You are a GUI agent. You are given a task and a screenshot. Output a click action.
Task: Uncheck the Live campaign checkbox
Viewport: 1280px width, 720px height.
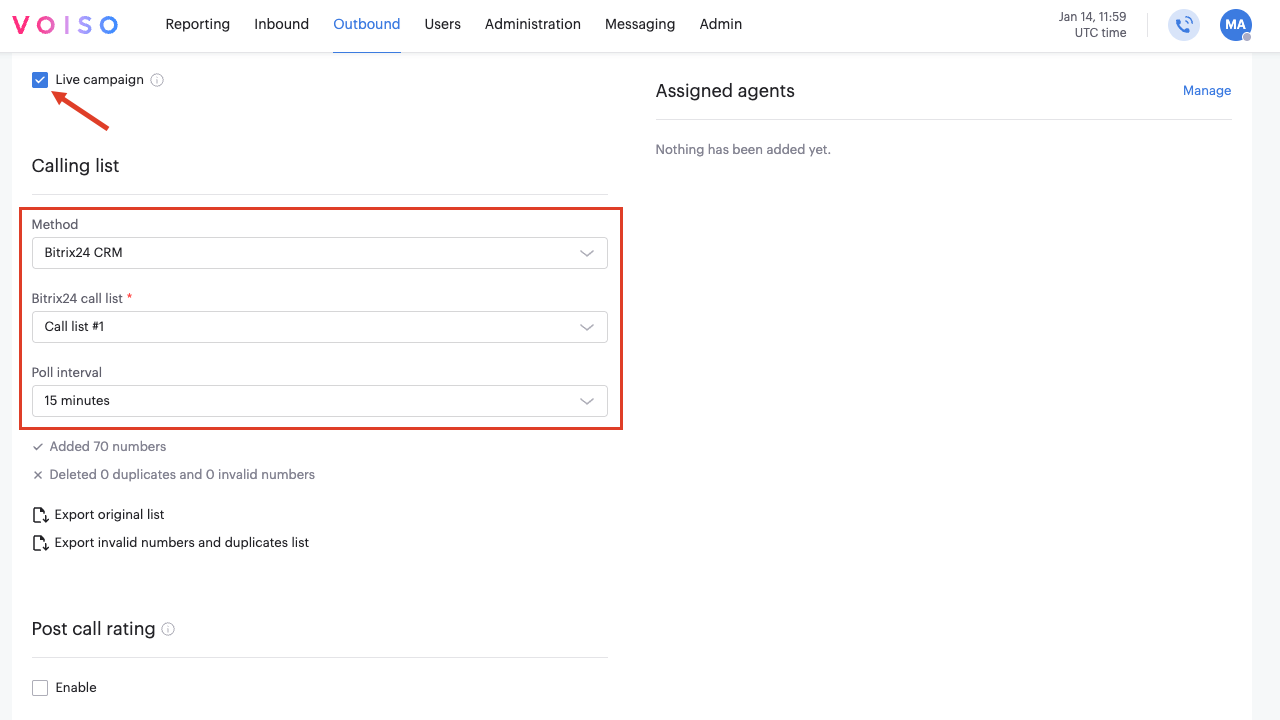pos(39,79)
